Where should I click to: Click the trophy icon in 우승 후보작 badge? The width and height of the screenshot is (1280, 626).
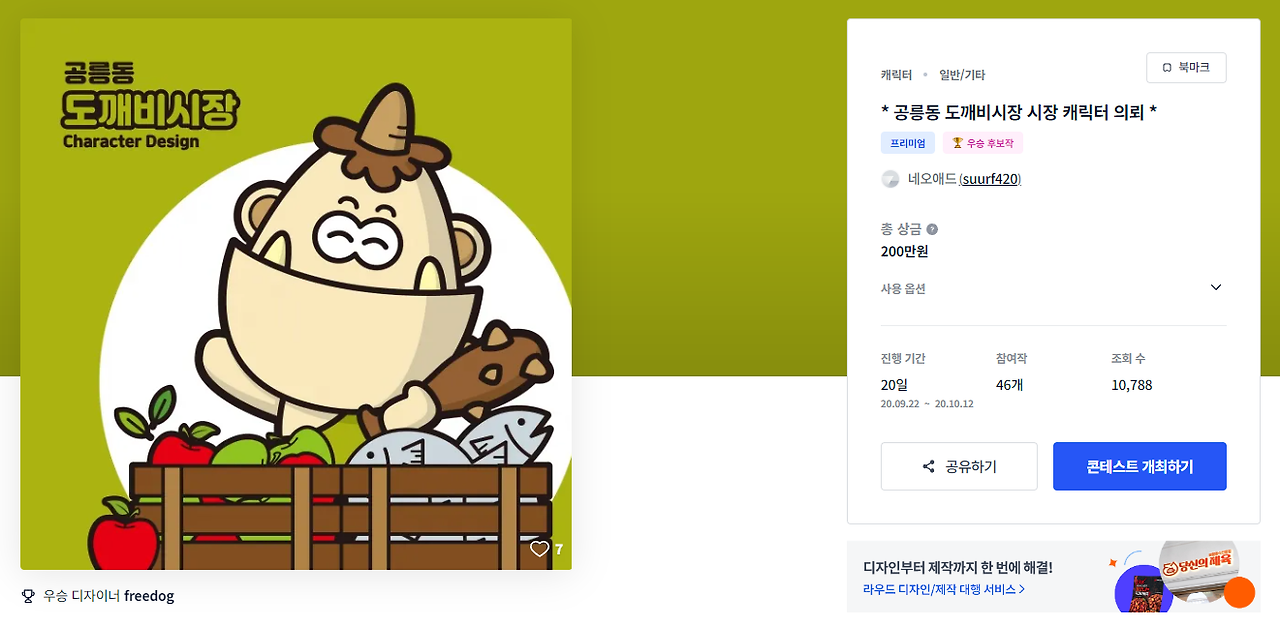(x=957, y=143)
